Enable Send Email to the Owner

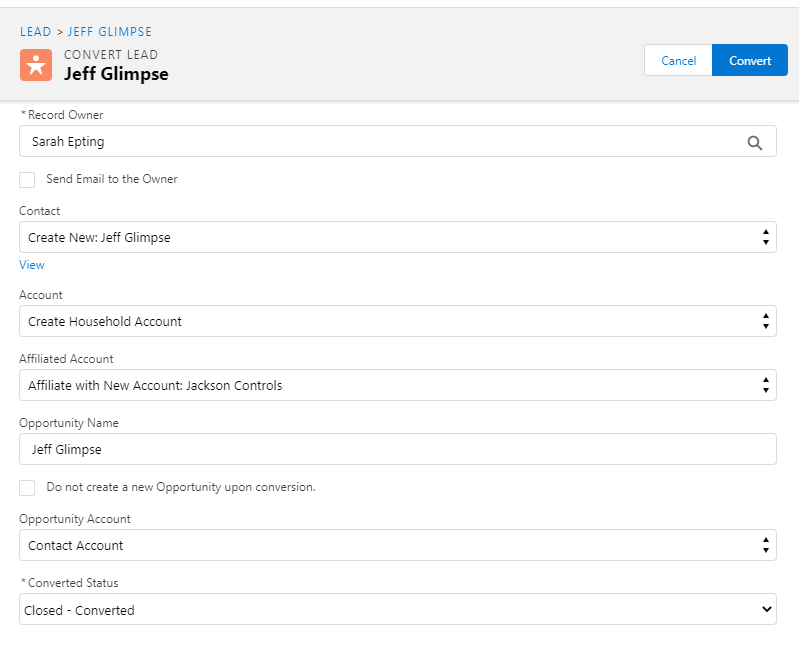(27, 180)
